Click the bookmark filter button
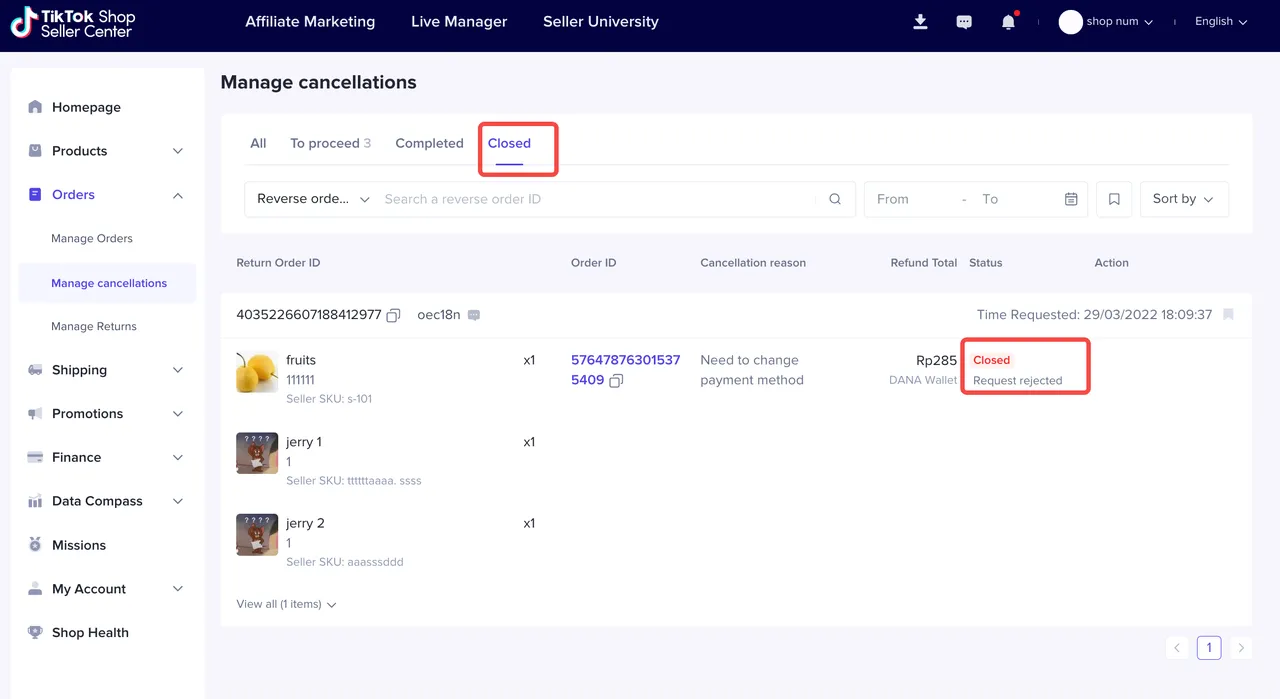Screen dimensions: 1280x699 pos(1114,199)
